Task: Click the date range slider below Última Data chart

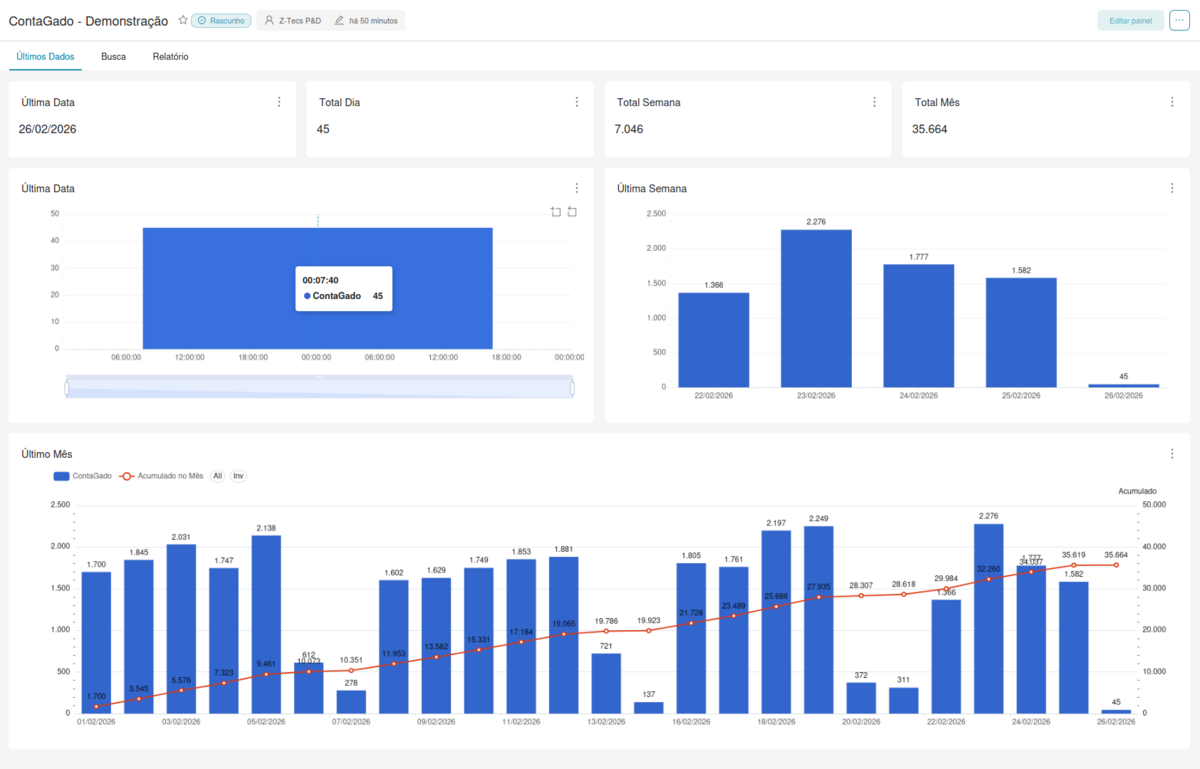Action: tap(319, 386)
